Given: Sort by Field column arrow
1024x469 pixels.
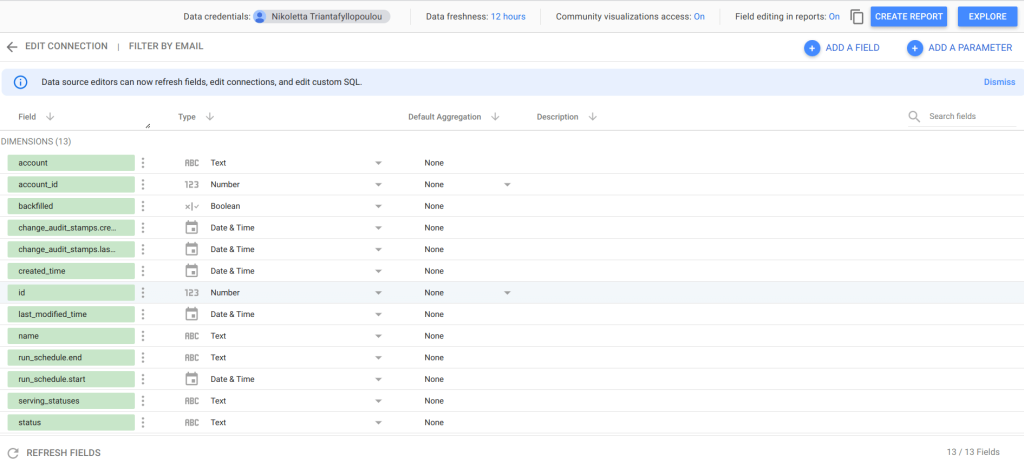Looking at the screenshot, I should click(x=50, y=117).
